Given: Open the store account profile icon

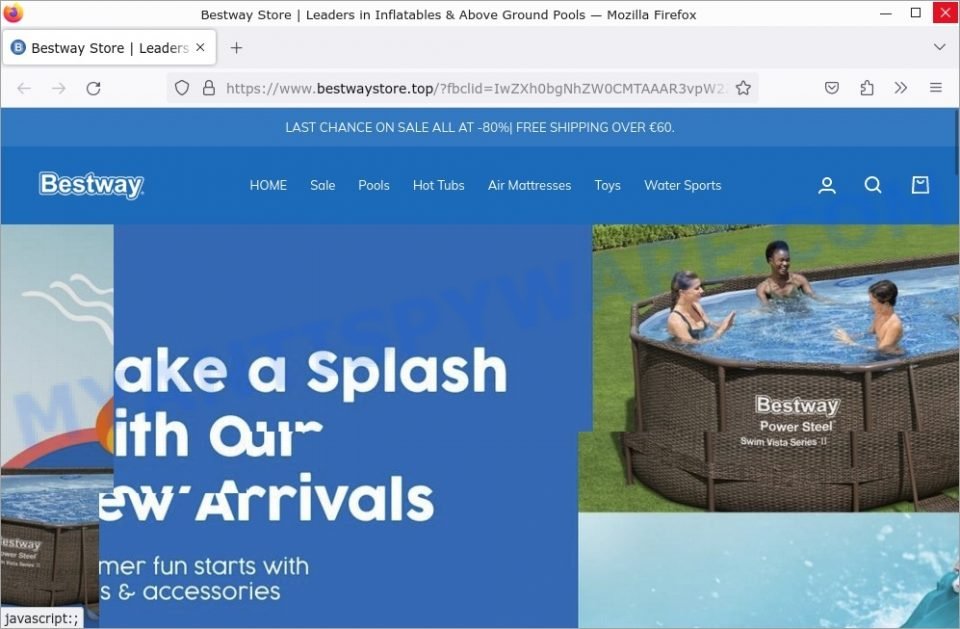Looking at the screenshot, I should [827, 185].
